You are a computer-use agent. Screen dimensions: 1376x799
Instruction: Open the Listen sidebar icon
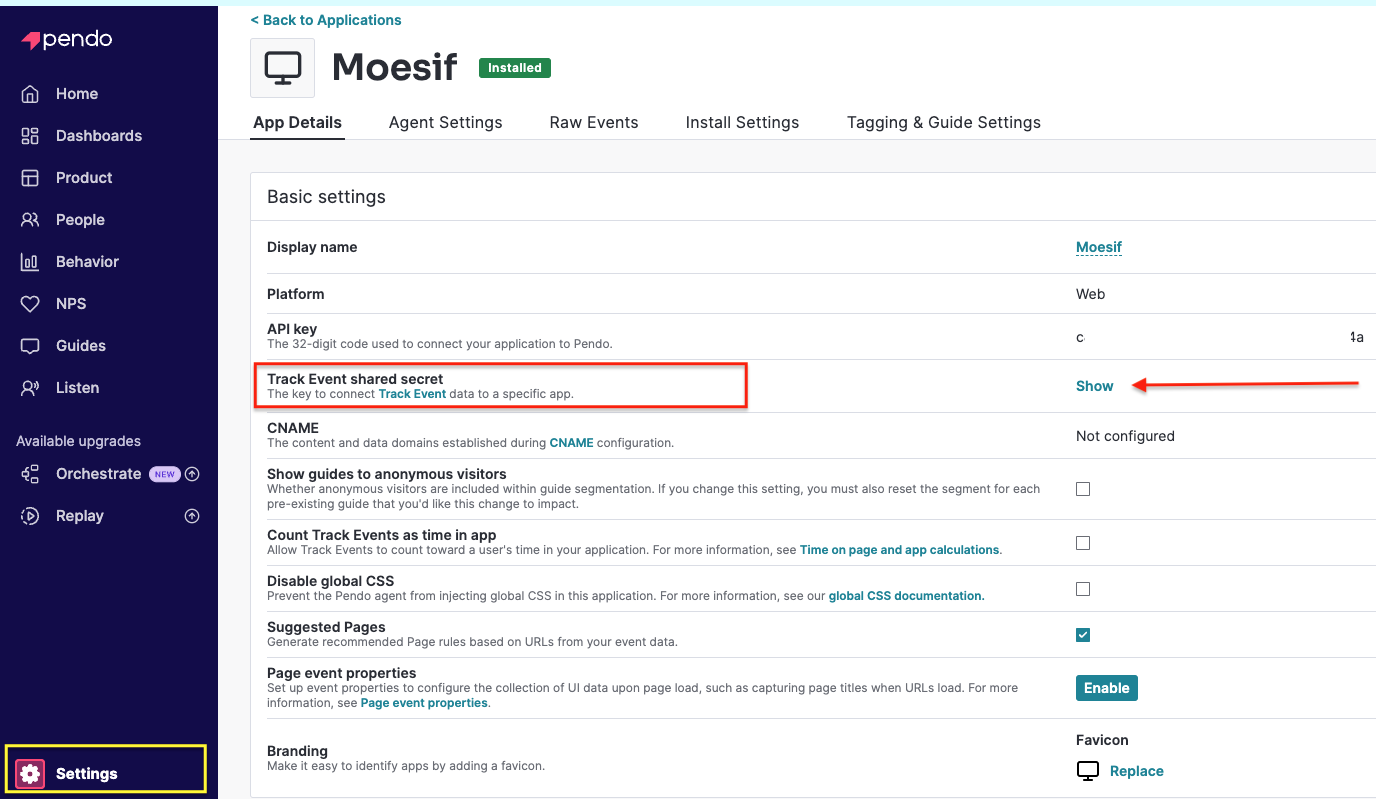[x=30, y=388]
